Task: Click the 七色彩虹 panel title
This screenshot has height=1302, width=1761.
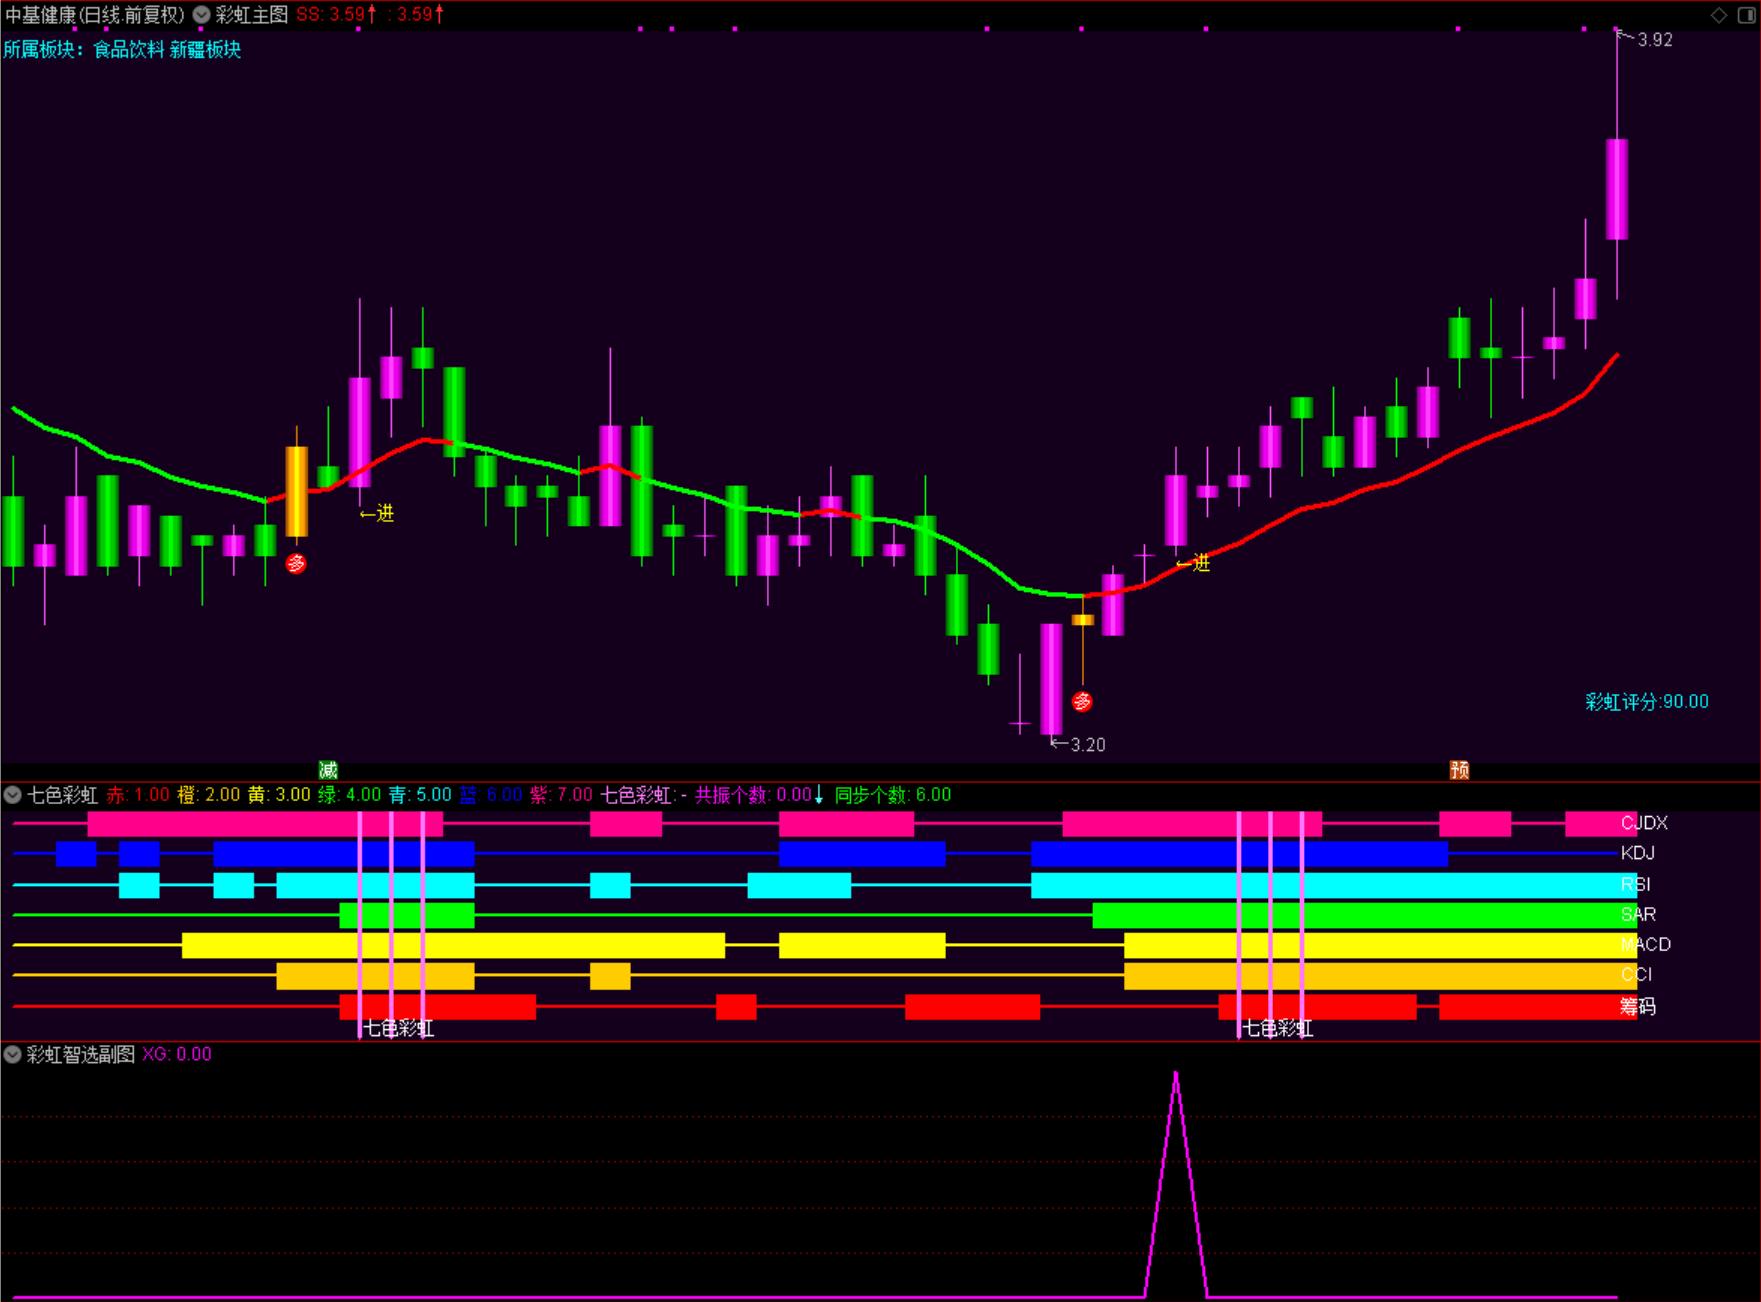Action: coord(63,795)
